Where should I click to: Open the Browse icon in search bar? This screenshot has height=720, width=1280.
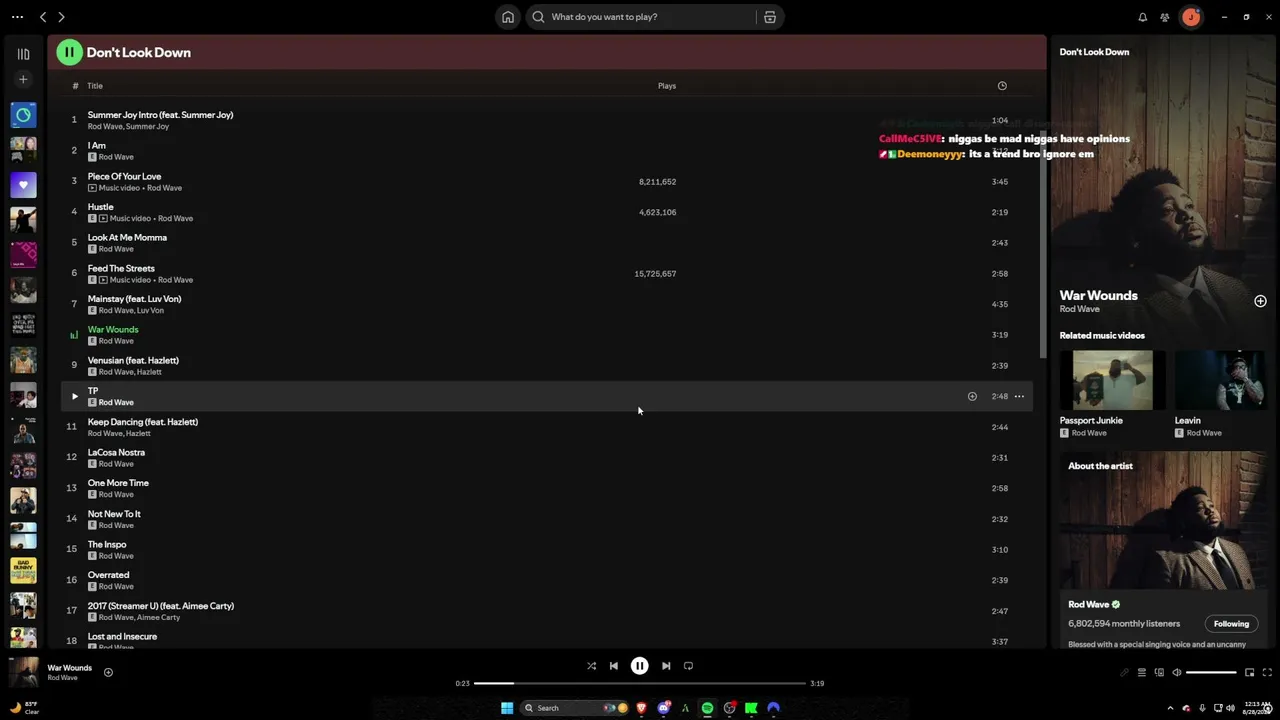point(770,17)
